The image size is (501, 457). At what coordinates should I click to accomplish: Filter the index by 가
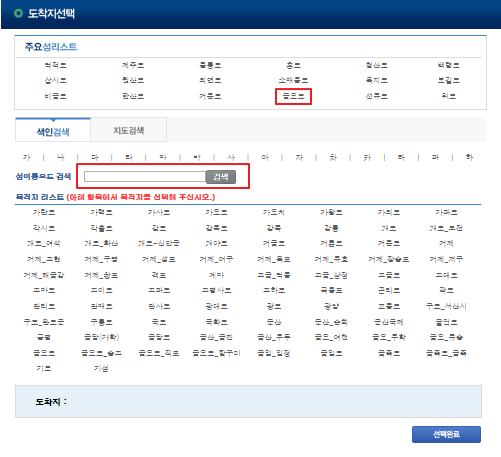[x=27, y=157]
